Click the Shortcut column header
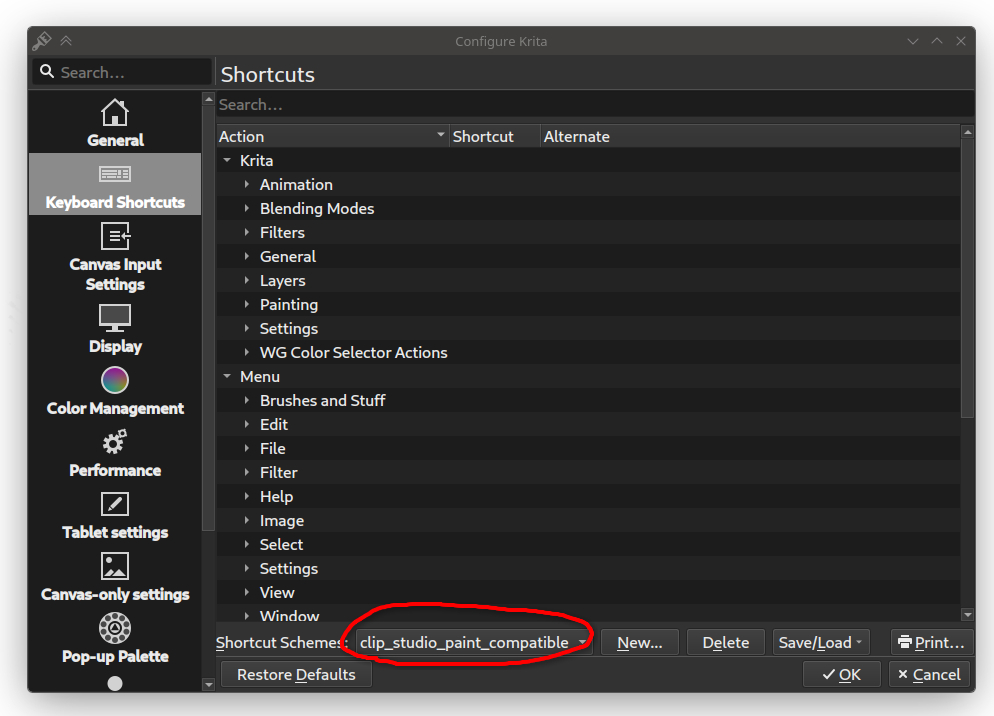994x716 pixels. point(494,136)
